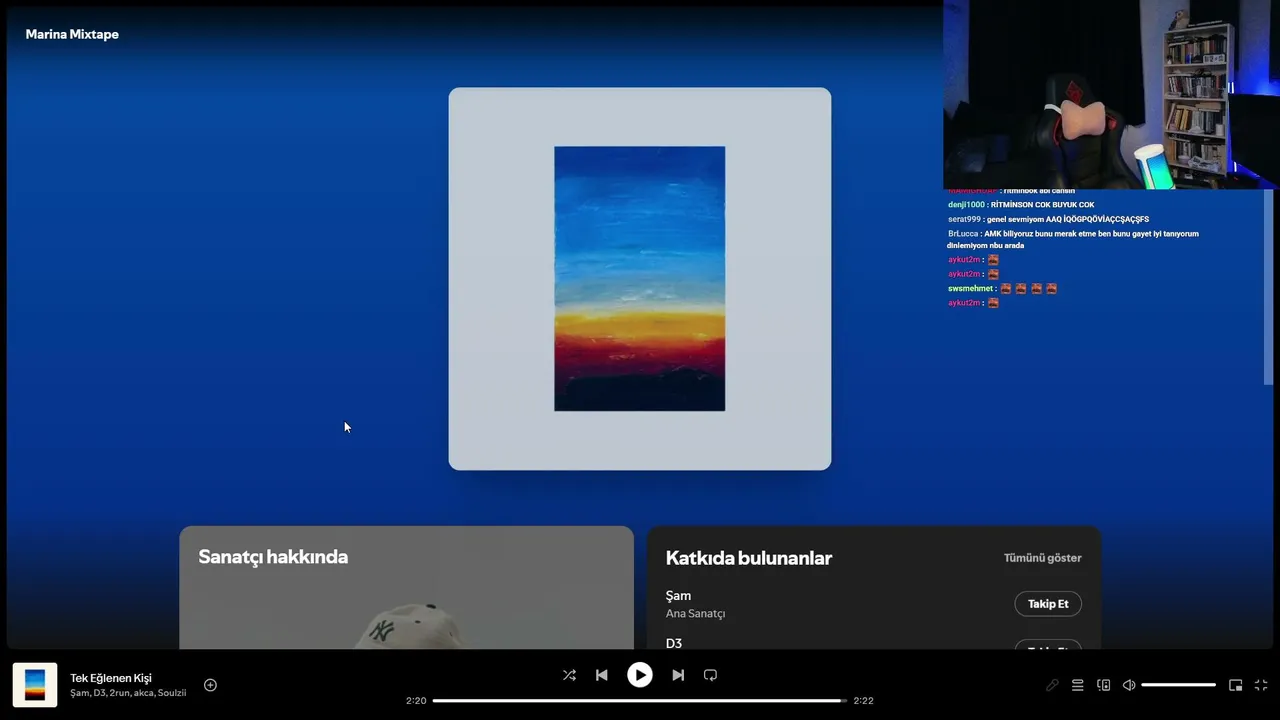Viewport: 1280px width, 720px height.
Task: Open artist 2run in the player bar
Action: click(x=120, y=693)
